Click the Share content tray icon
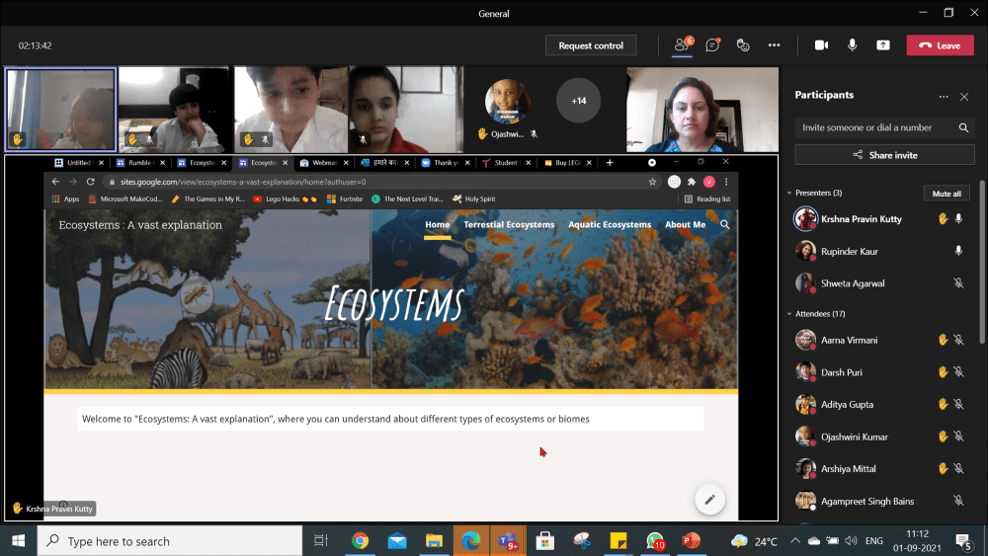Screen dimensions: 988x556 883,45
